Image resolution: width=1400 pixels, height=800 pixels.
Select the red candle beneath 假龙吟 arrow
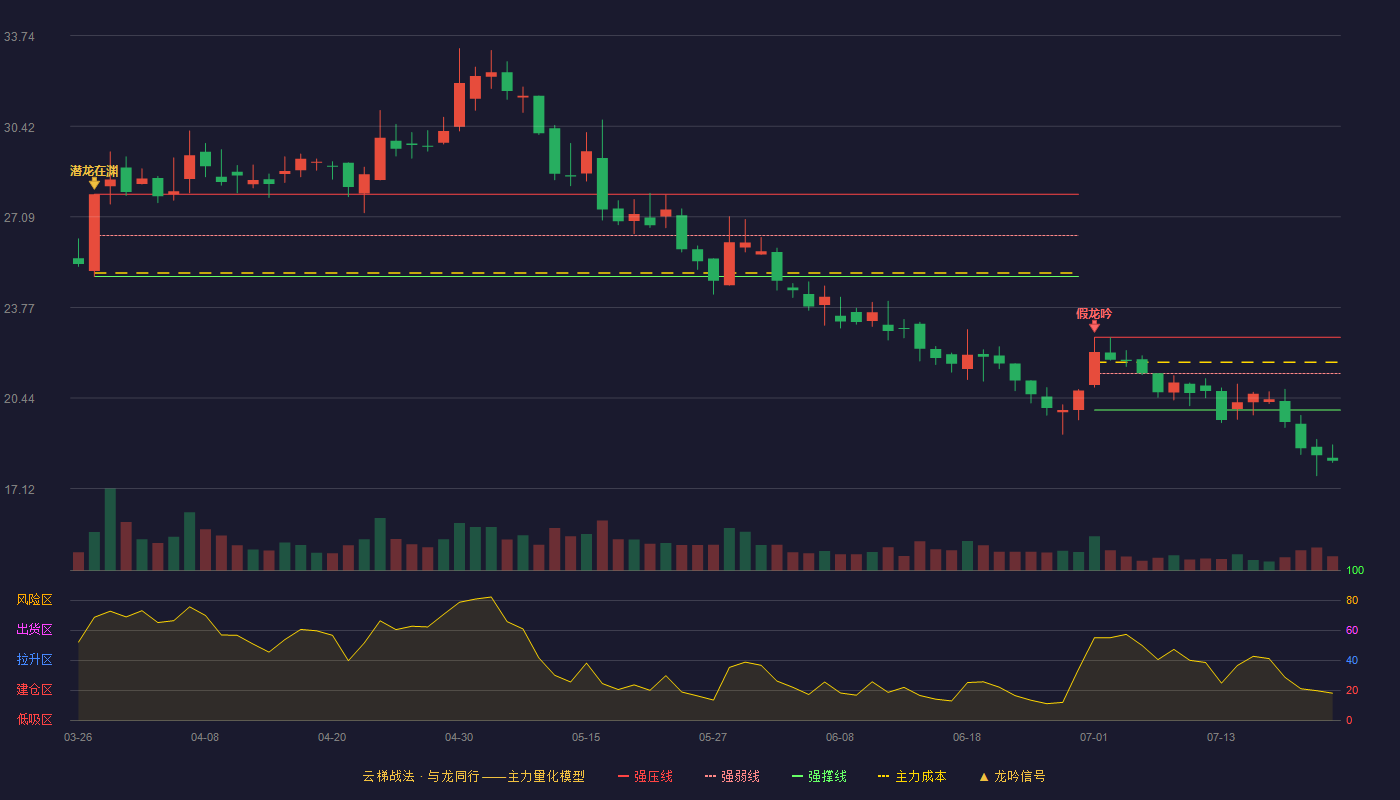click(1094, 368)
